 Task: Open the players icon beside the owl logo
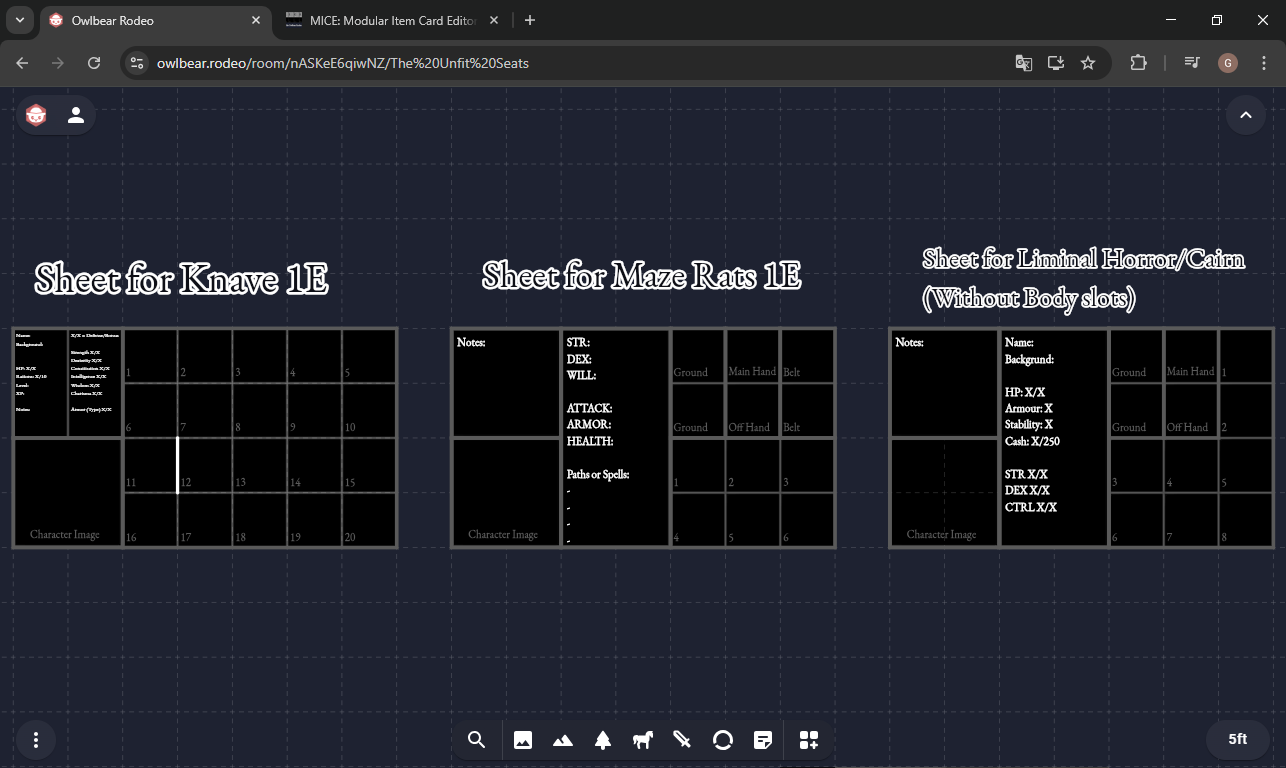pyautogui.click(x=76, y=115)
